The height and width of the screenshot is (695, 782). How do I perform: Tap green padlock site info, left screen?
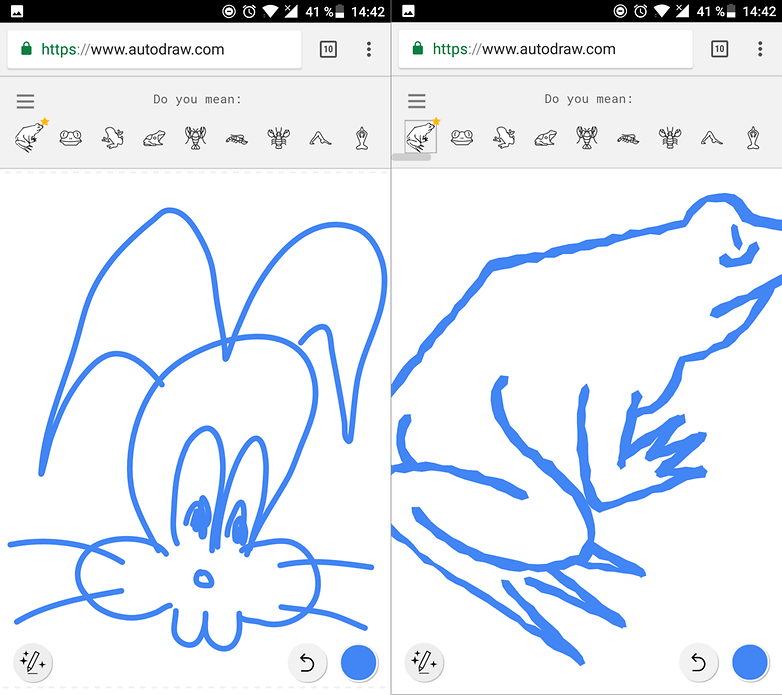tap(26, 49)
